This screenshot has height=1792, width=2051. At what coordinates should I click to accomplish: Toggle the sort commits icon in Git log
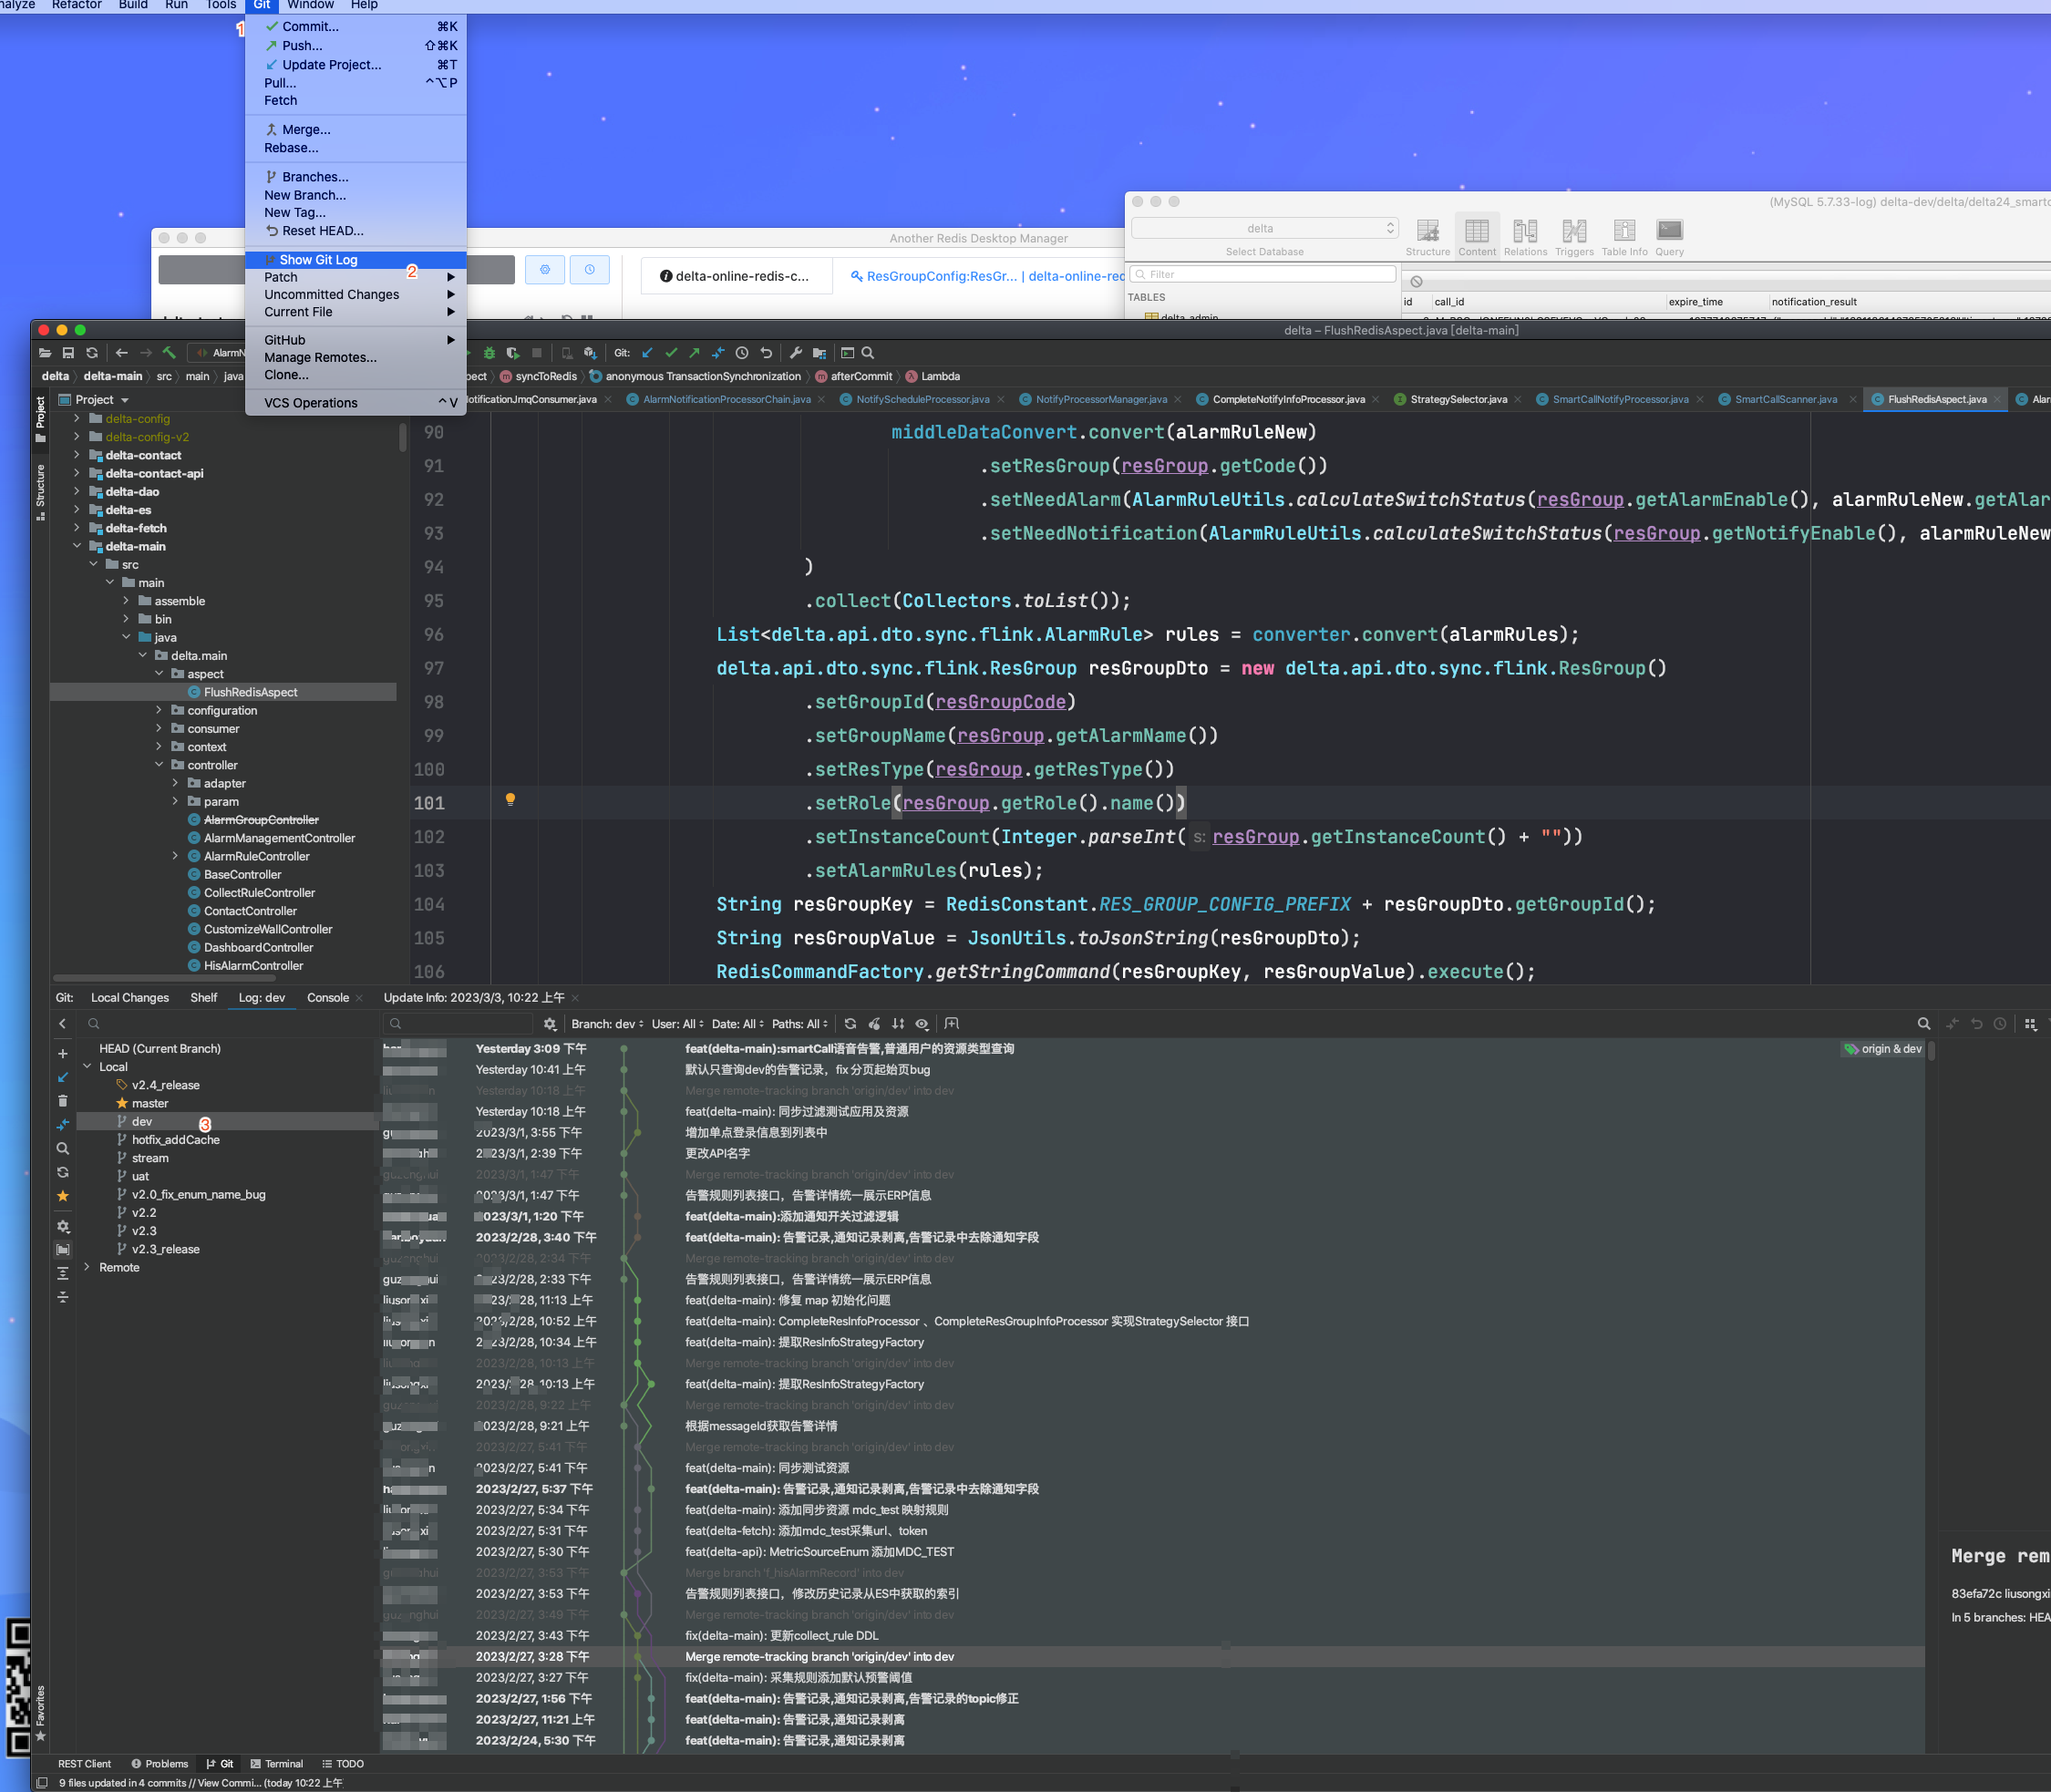tap(898, 1024)
